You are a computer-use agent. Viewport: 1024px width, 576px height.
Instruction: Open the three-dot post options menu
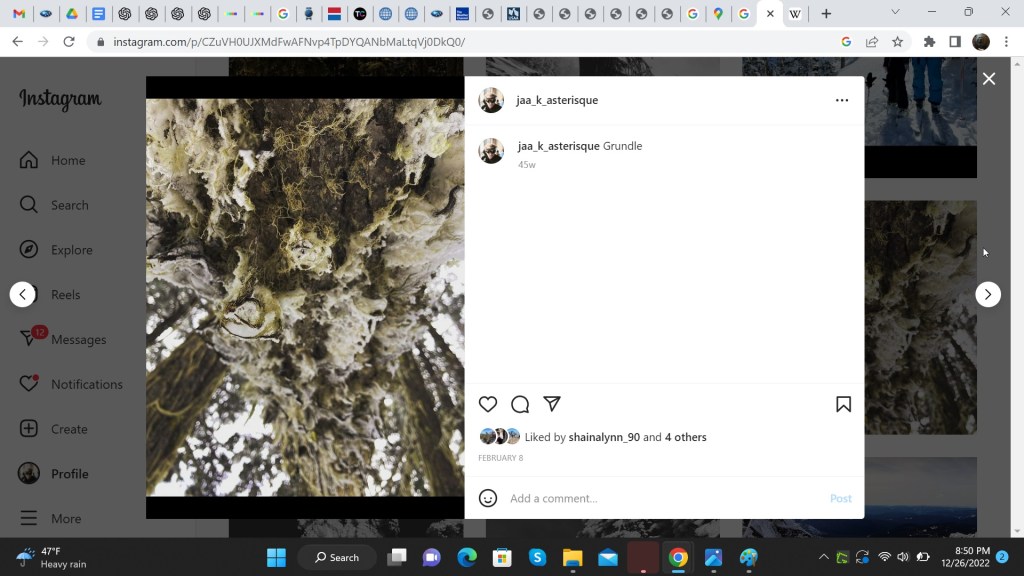tap(842, 100)
